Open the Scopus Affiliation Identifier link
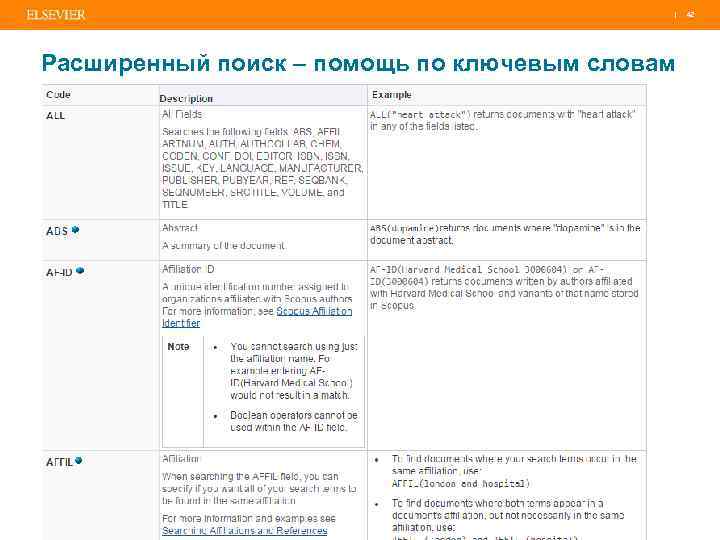Screen dimensions: 720x540 257,317
